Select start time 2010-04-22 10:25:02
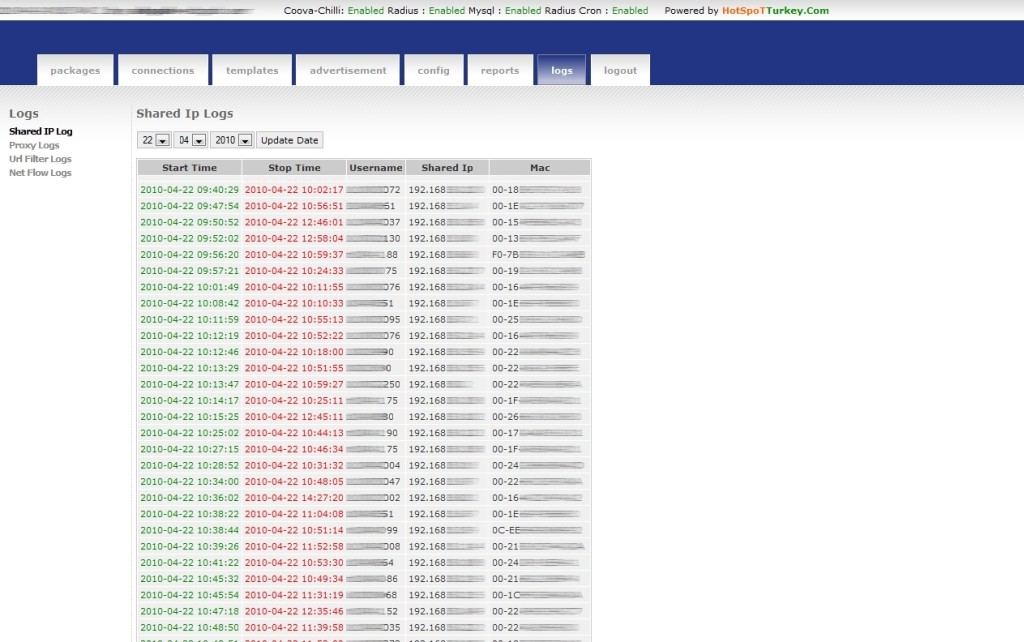The height and width of the screenshot is (642, 1024). 189,432
